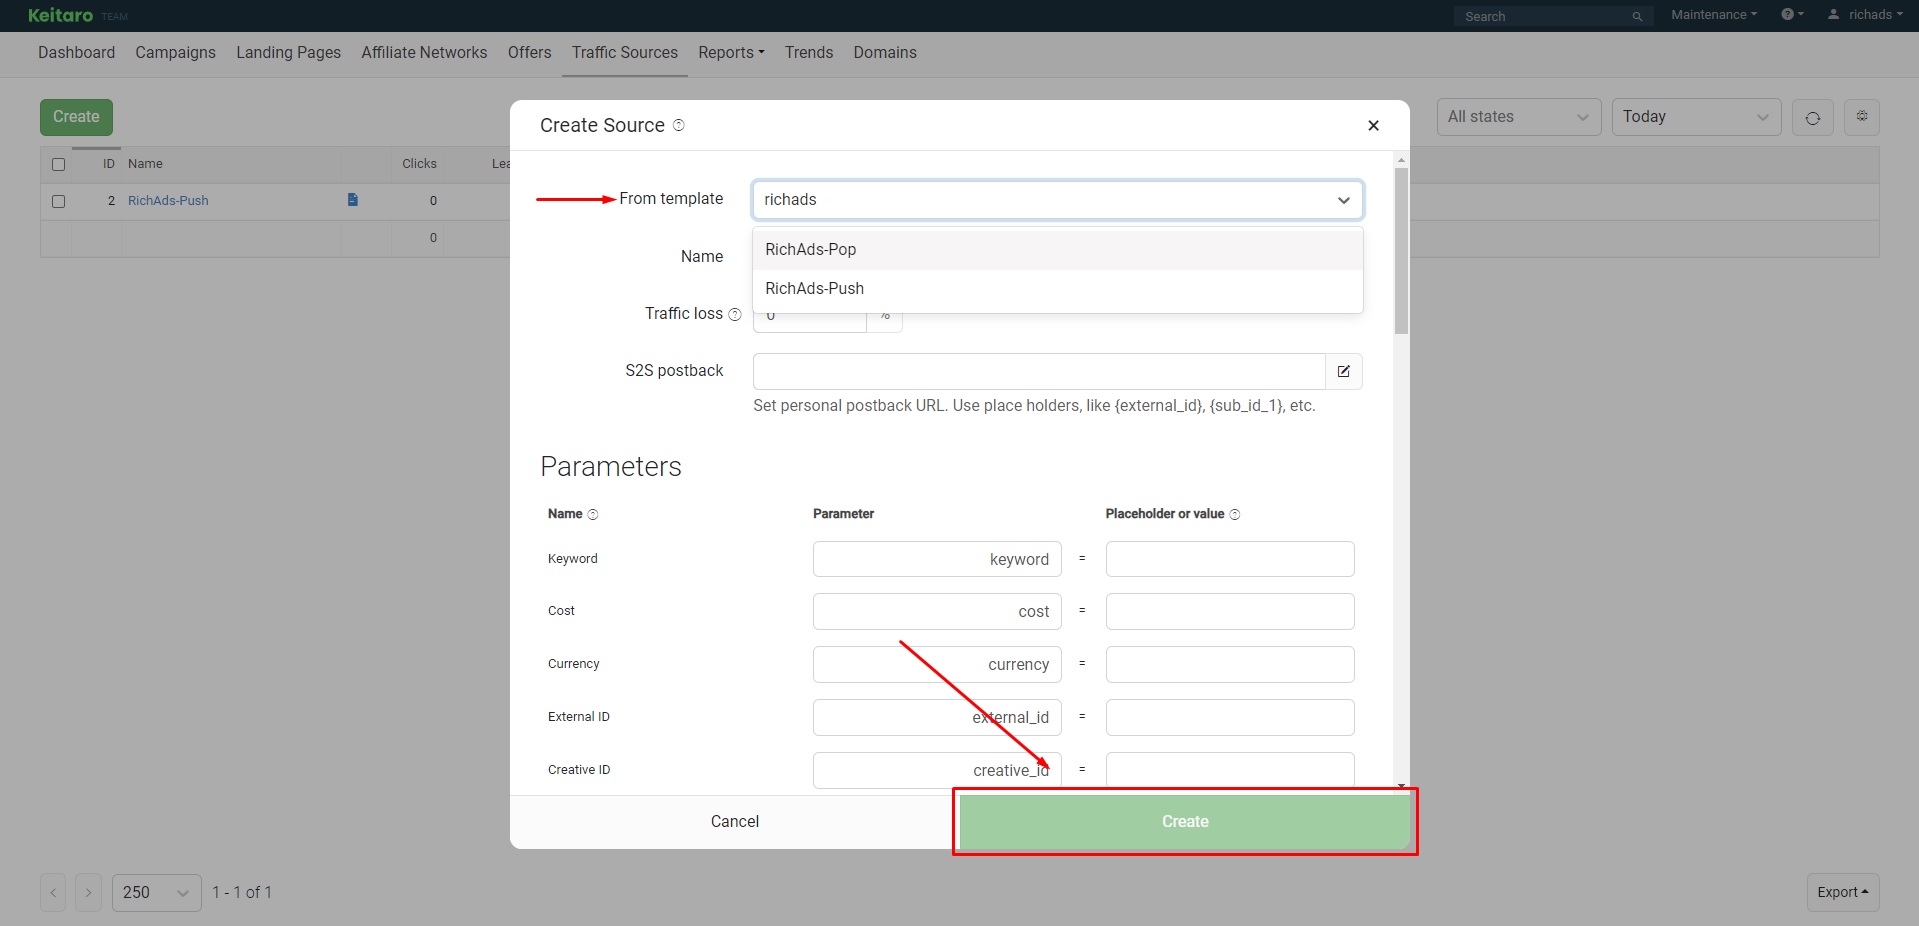Click the Cost placeholder value field
Screen dimensions: 1919x926
pos(1230,612)
